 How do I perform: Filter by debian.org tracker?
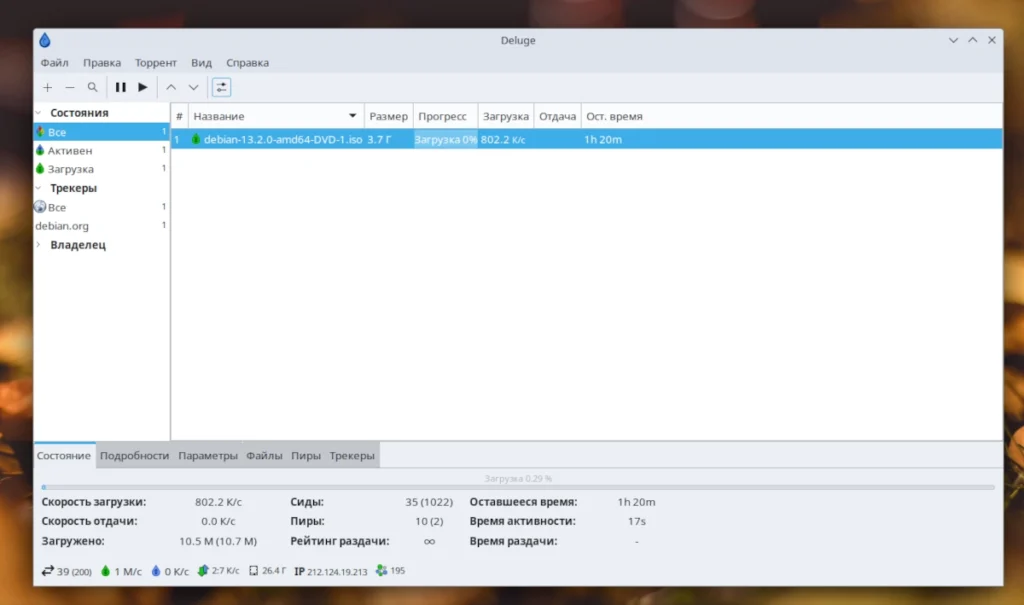point(101,225)
